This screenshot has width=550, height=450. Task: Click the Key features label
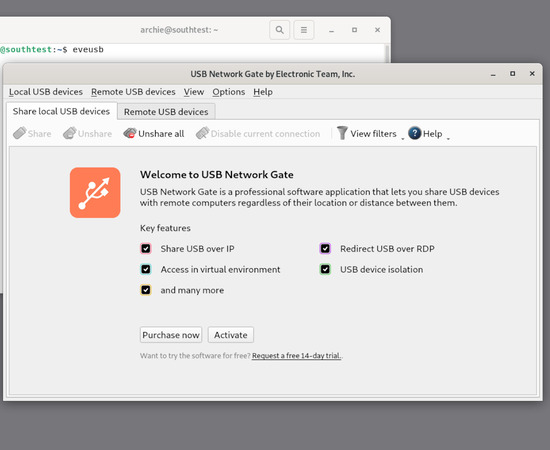click(x=165, y=228)
